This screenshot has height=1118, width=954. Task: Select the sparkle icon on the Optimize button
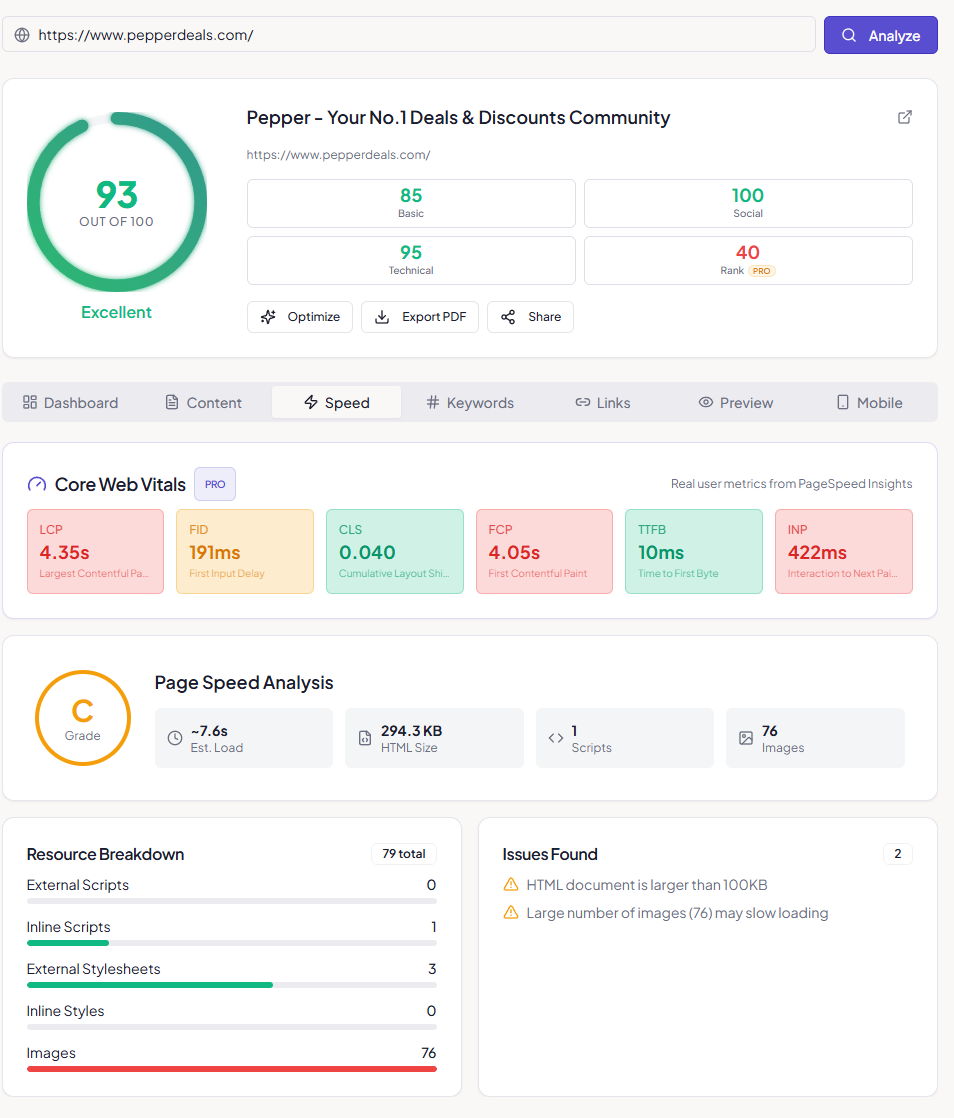(x=268, y=316)
